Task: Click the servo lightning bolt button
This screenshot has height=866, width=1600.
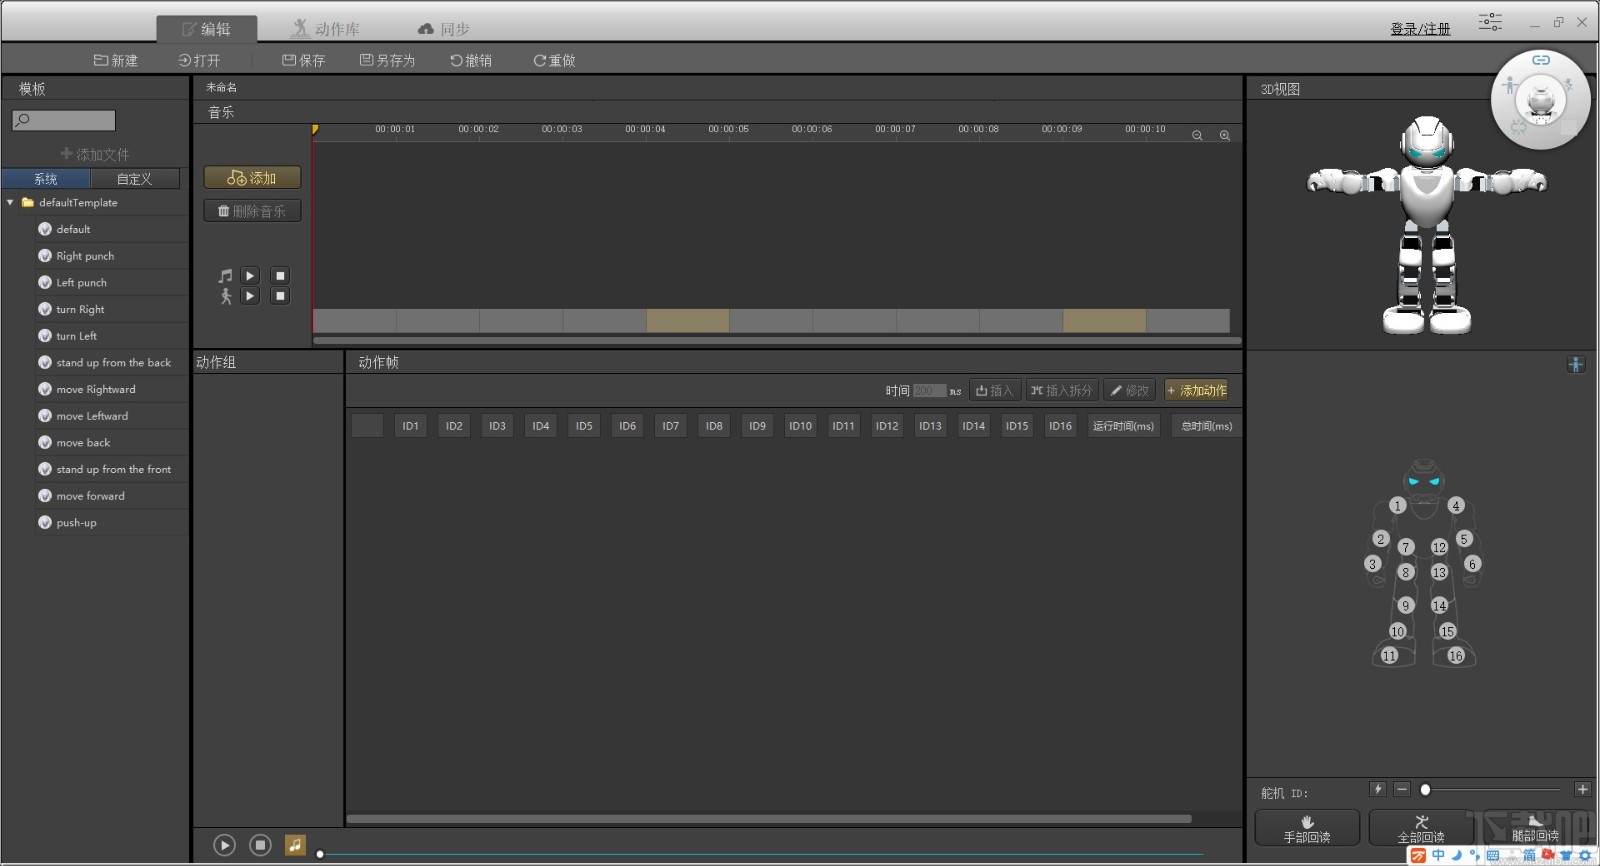Action: [x=1378, y=790]
